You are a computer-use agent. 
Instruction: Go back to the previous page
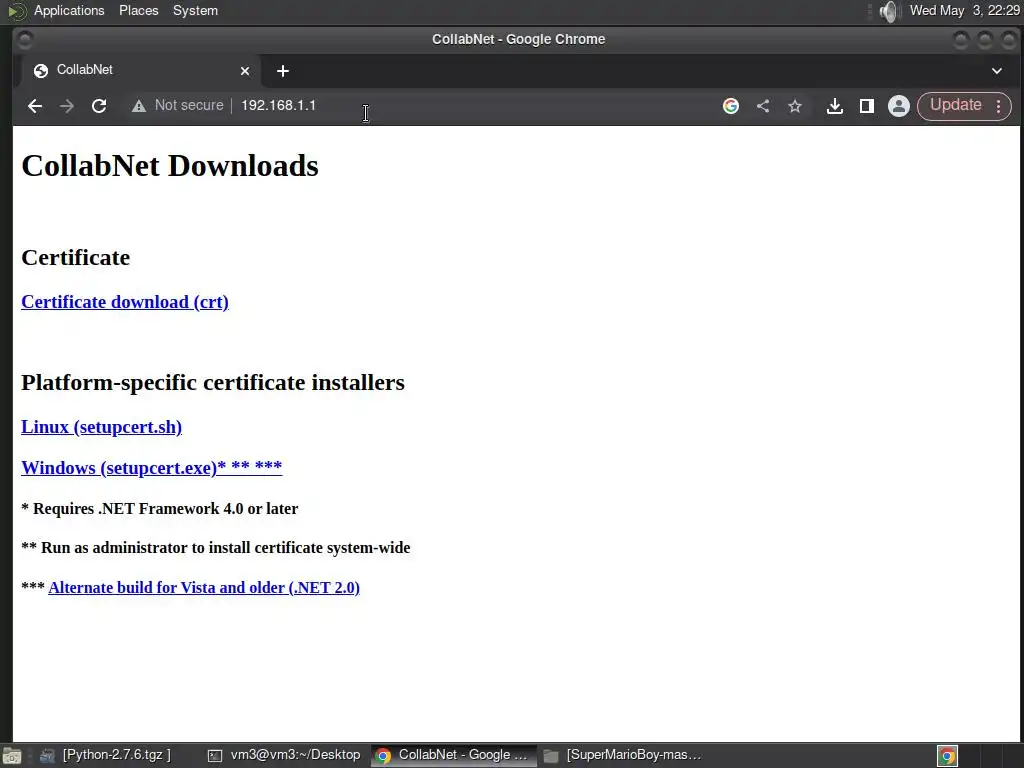(35, 106)
